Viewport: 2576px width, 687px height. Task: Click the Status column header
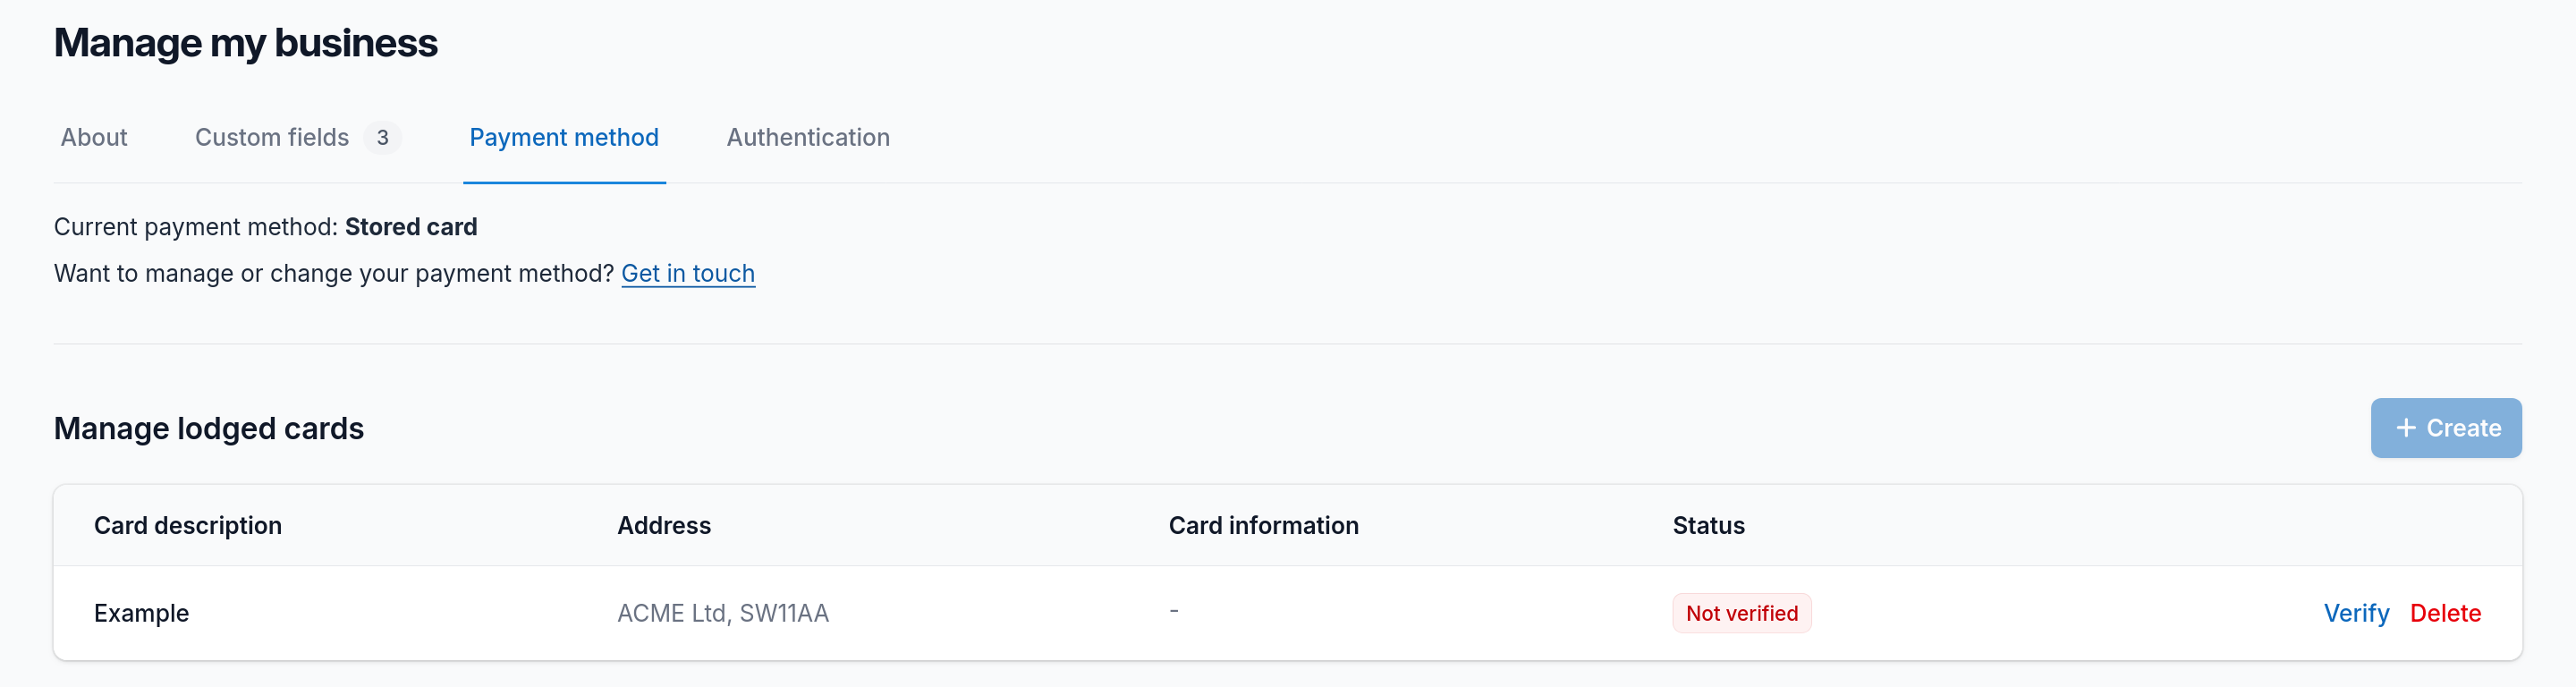tap(1708, 526)
